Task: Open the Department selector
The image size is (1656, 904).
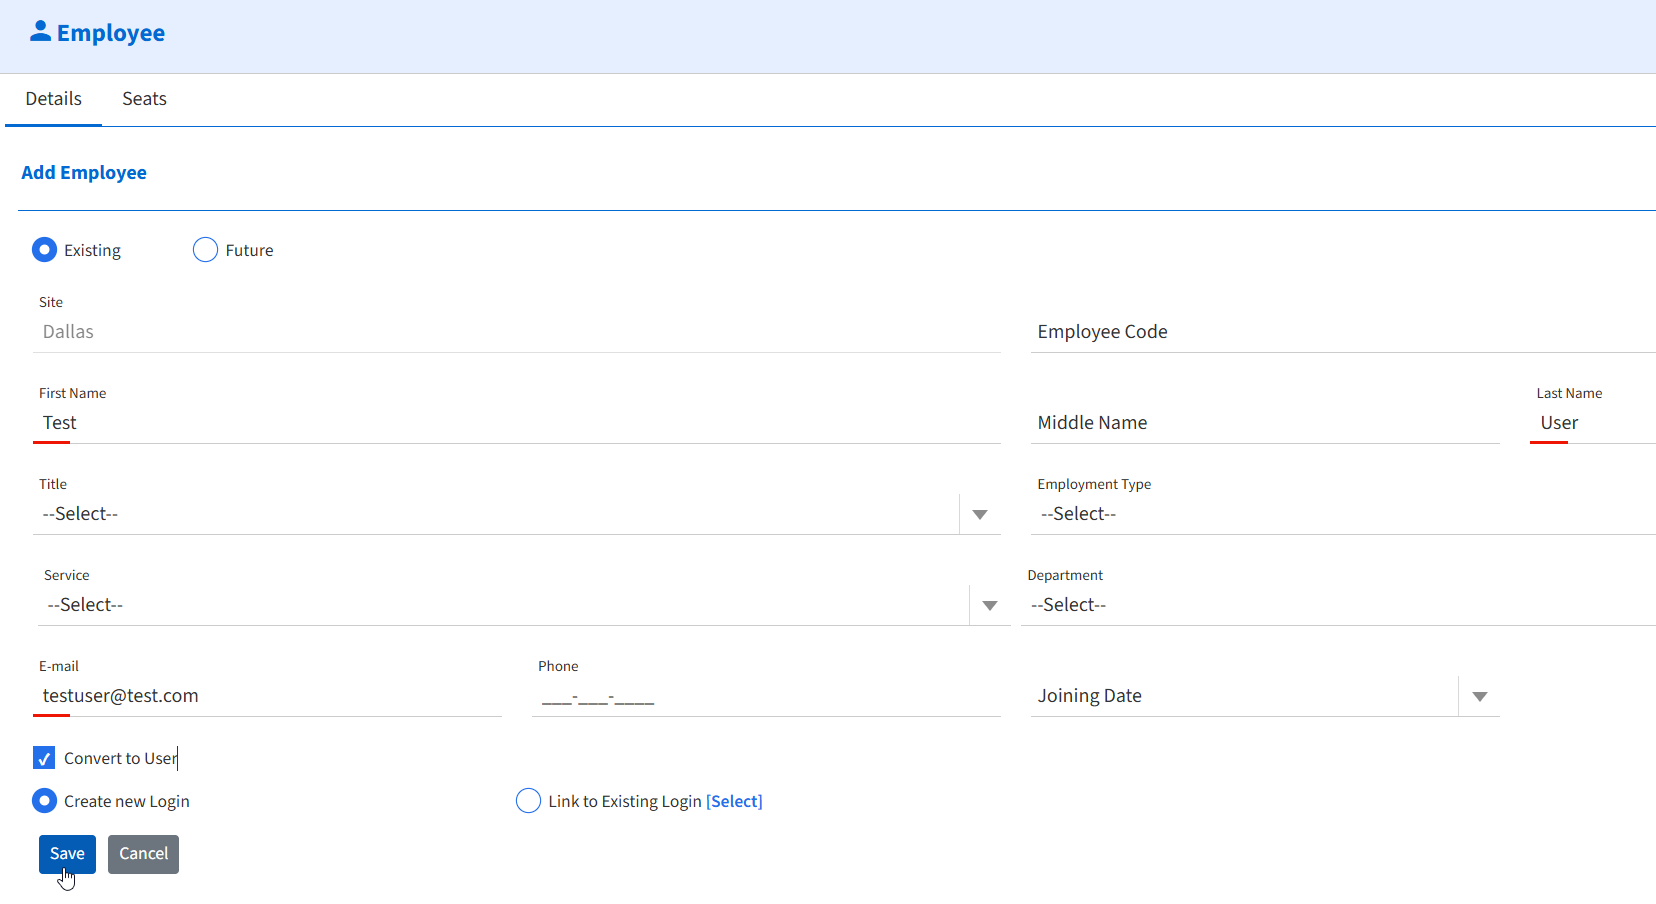Action: pyautogui.click(x=1200, y=604)
